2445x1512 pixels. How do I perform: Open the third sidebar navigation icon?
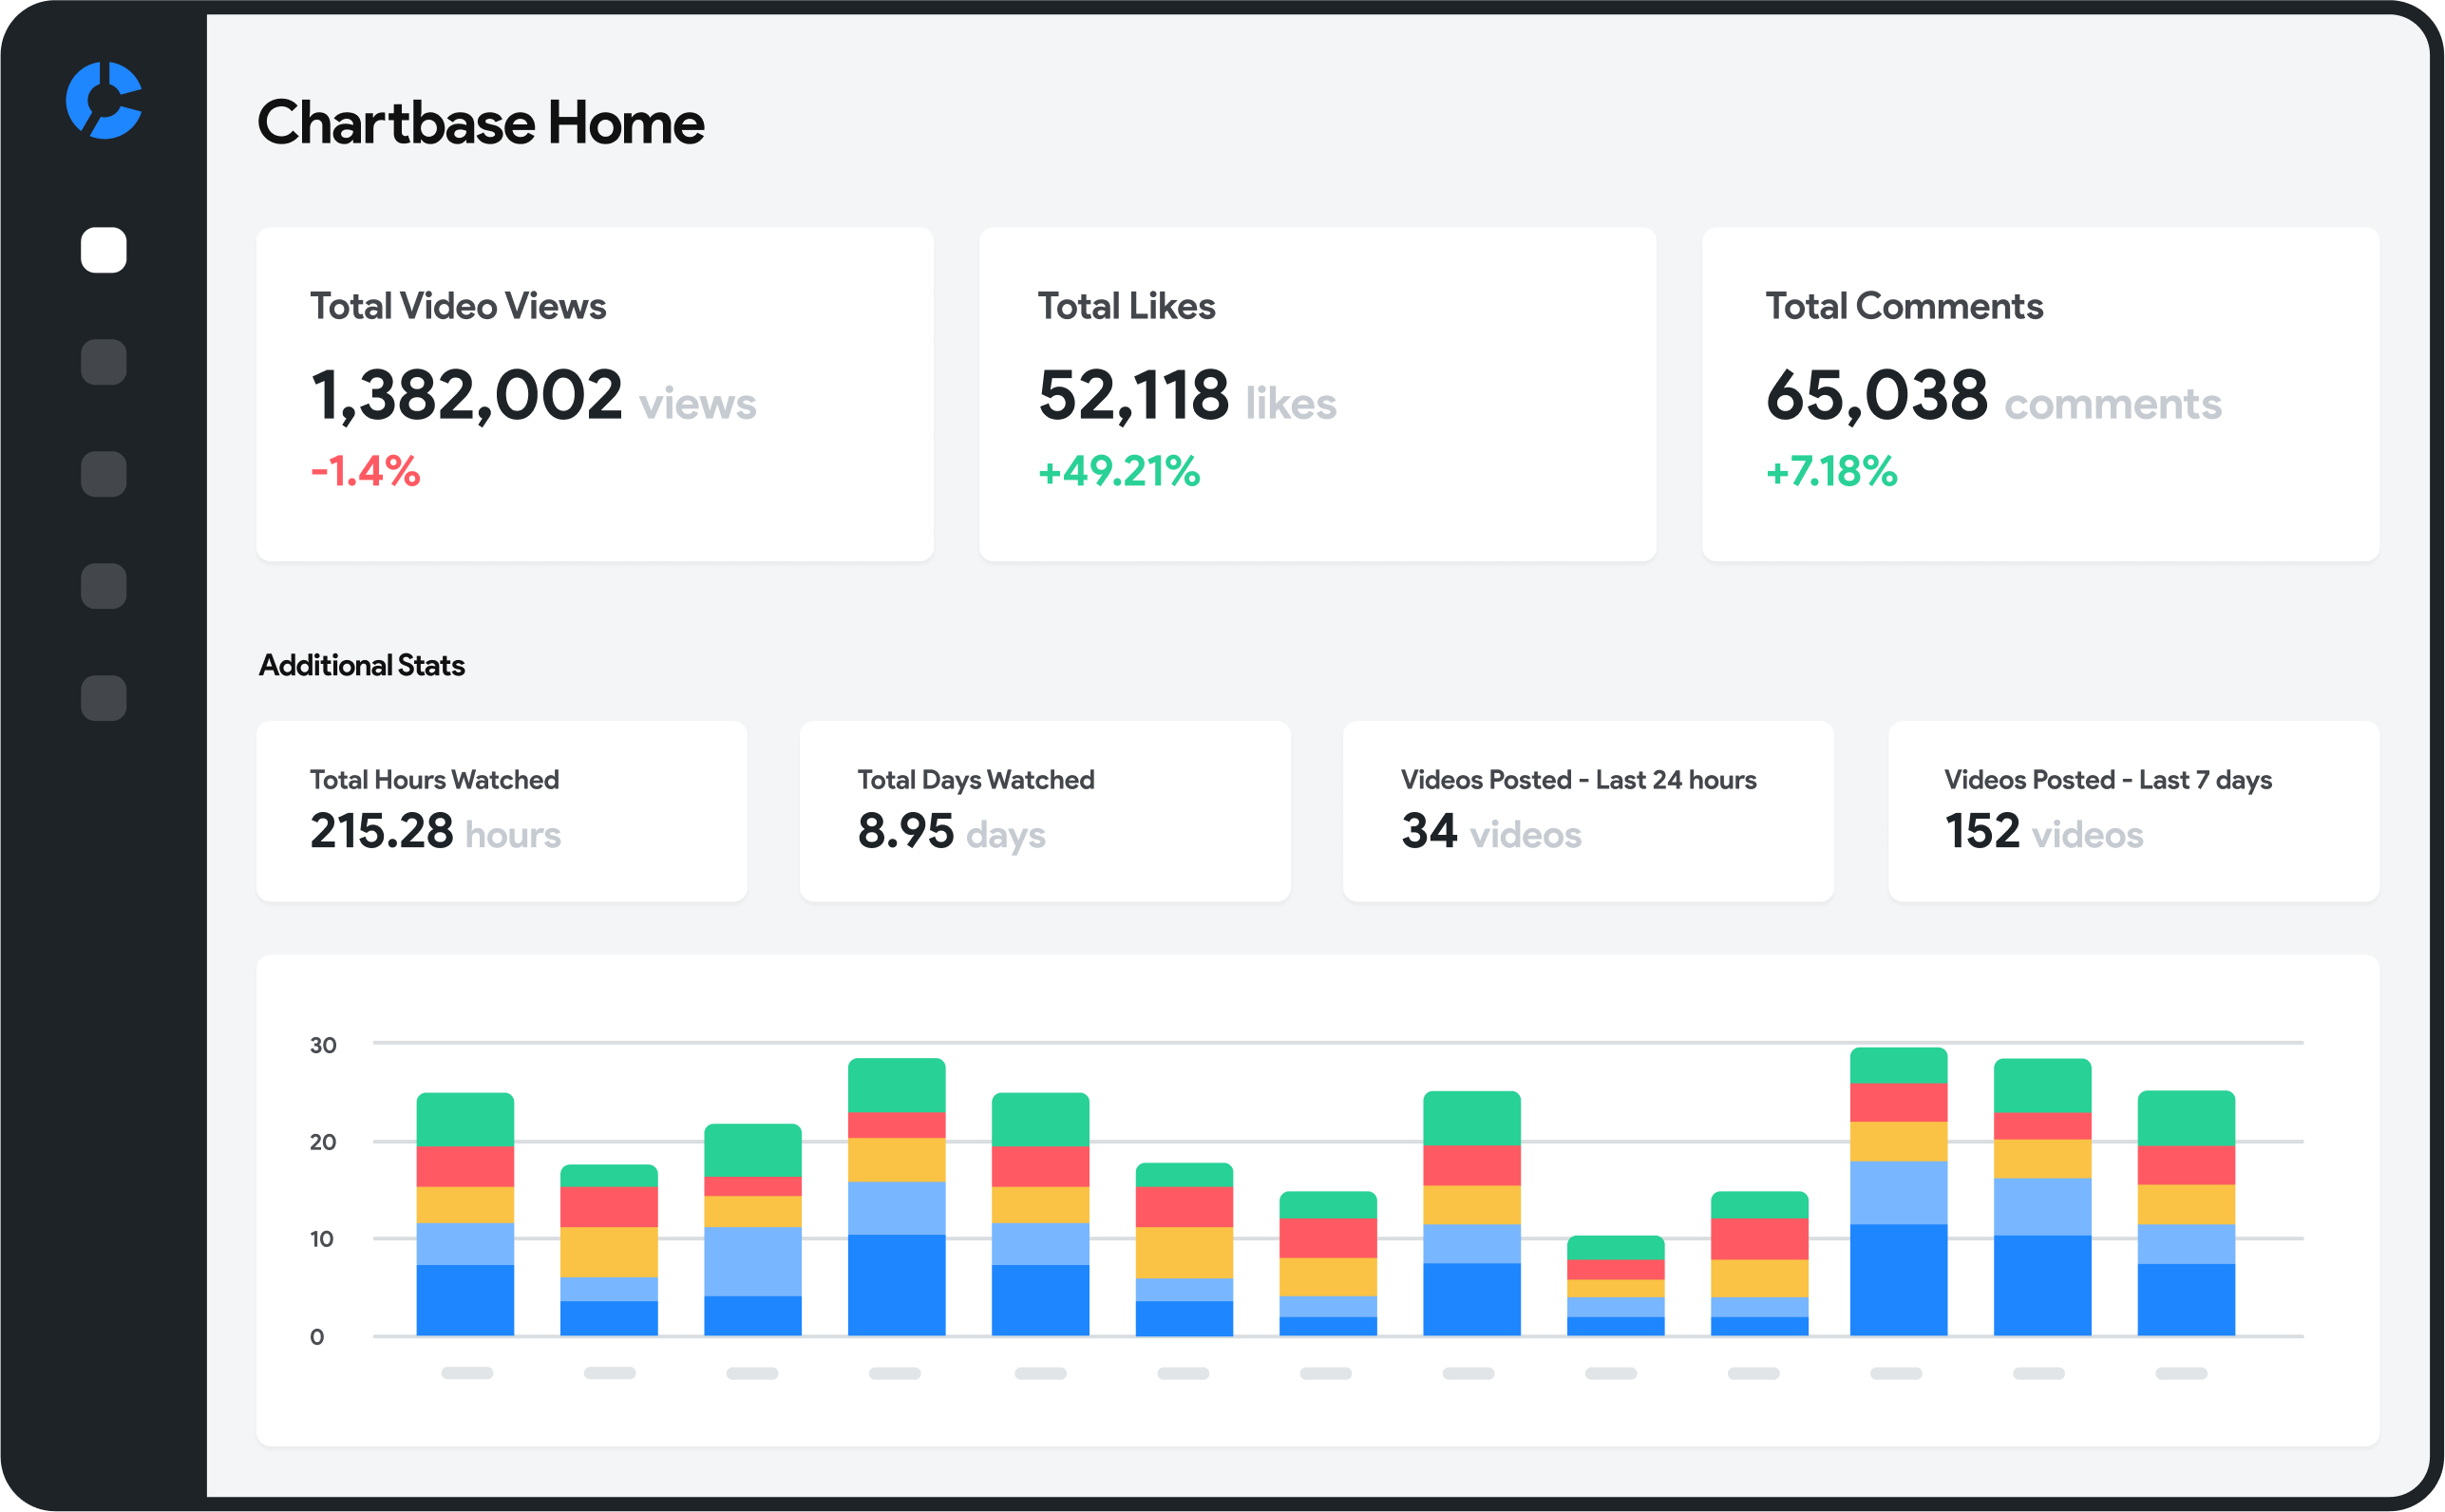point(104,474)
